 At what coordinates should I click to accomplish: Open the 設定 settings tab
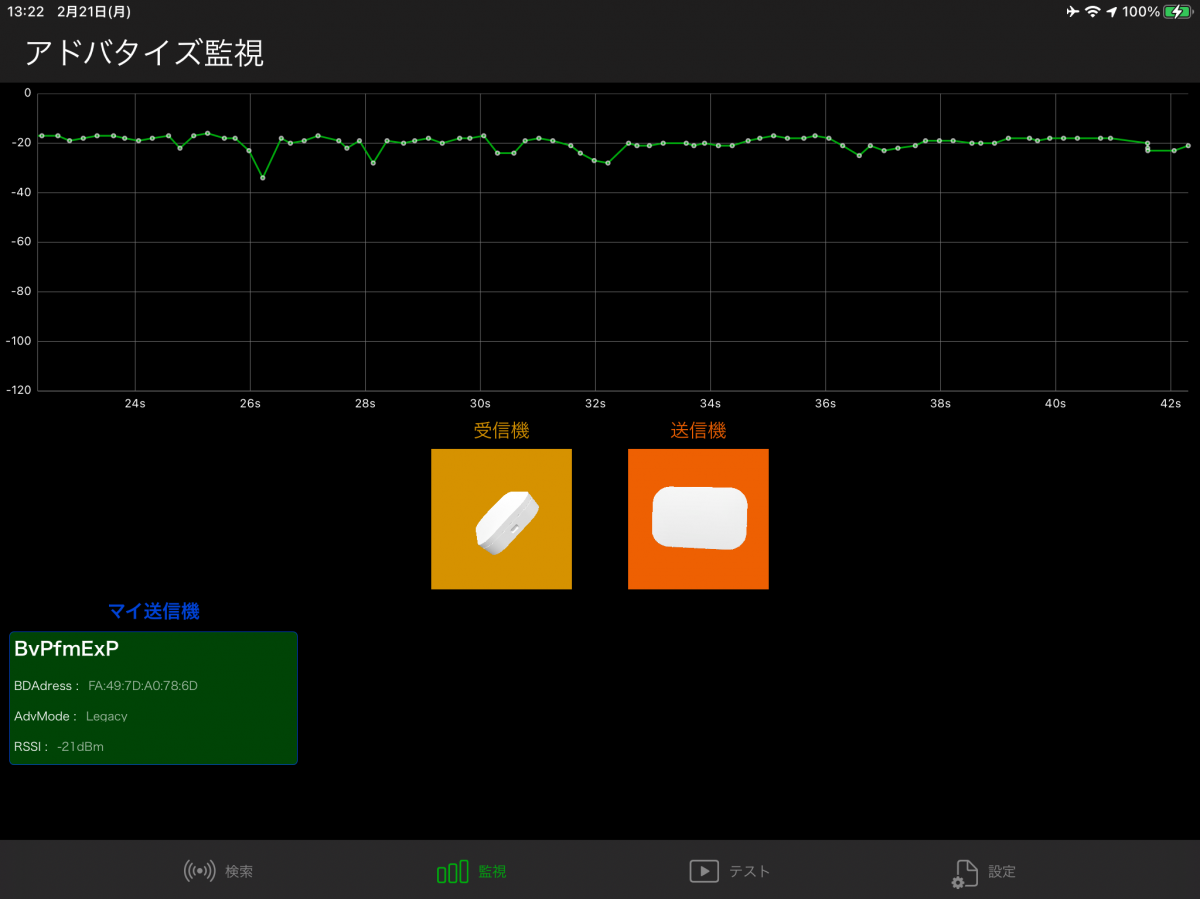(x=984, y=872)
